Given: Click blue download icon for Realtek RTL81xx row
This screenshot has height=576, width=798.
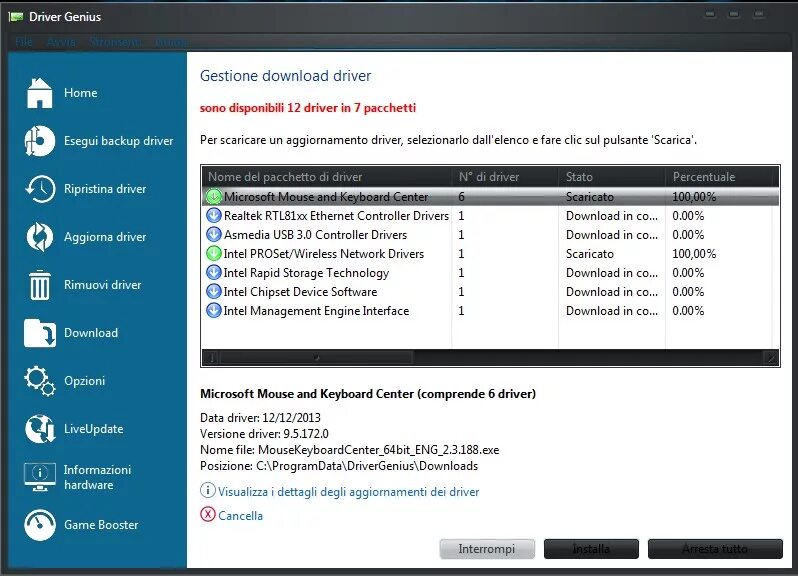Looking at the screenshot, I should (x=214, y=216).
